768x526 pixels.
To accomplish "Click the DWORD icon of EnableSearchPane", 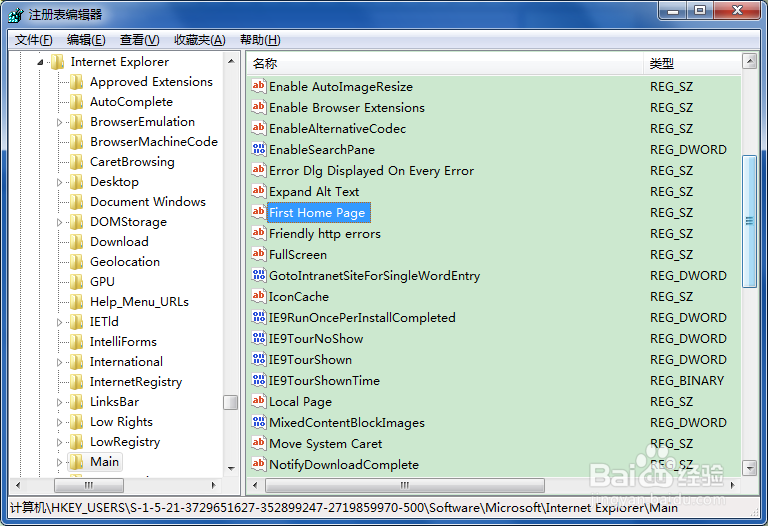I will 259,149.
